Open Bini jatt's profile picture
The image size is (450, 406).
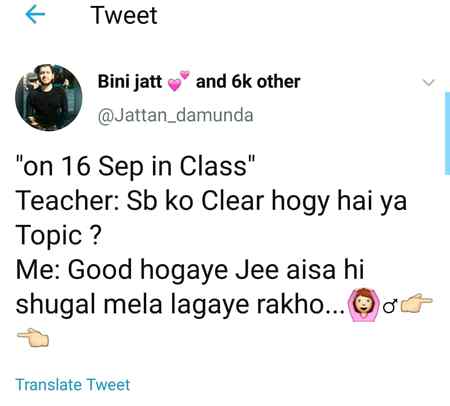49,97
